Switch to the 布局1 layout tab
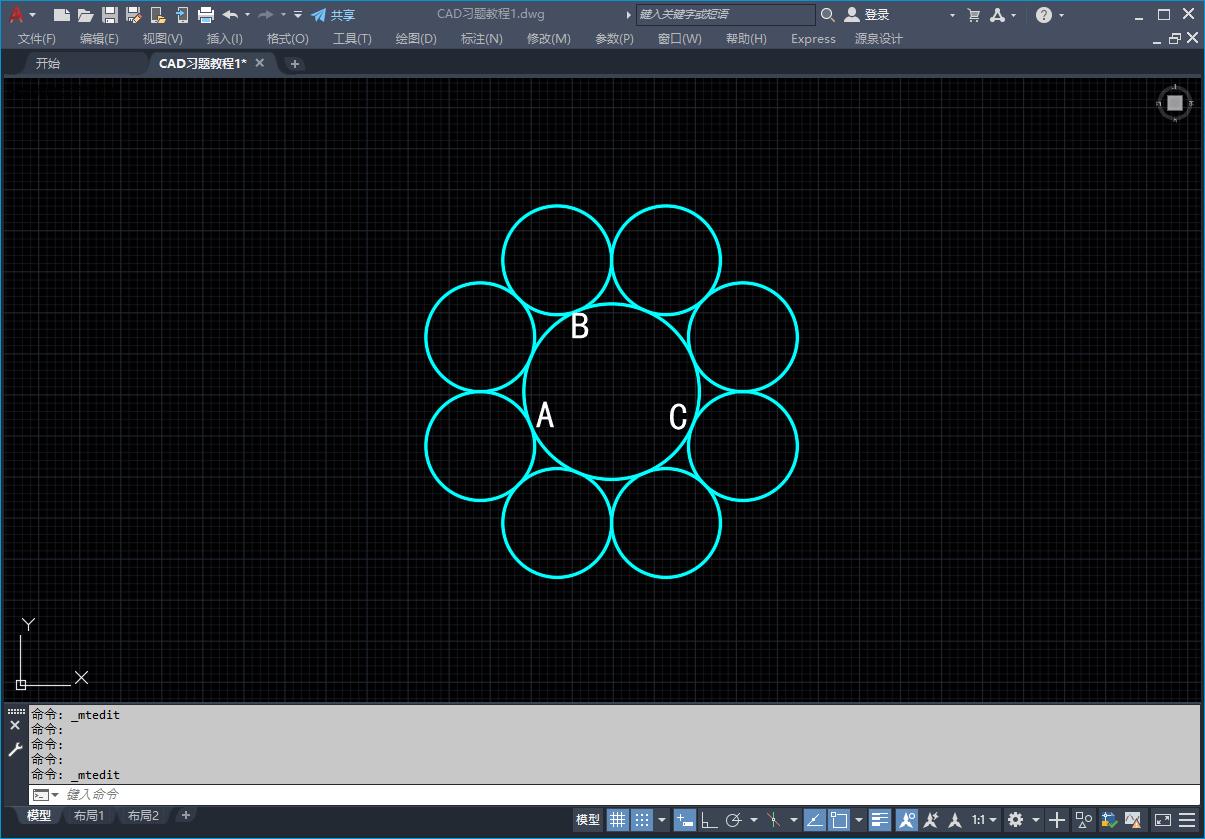This screenshot has width=1205, height=839. [89, 816]
